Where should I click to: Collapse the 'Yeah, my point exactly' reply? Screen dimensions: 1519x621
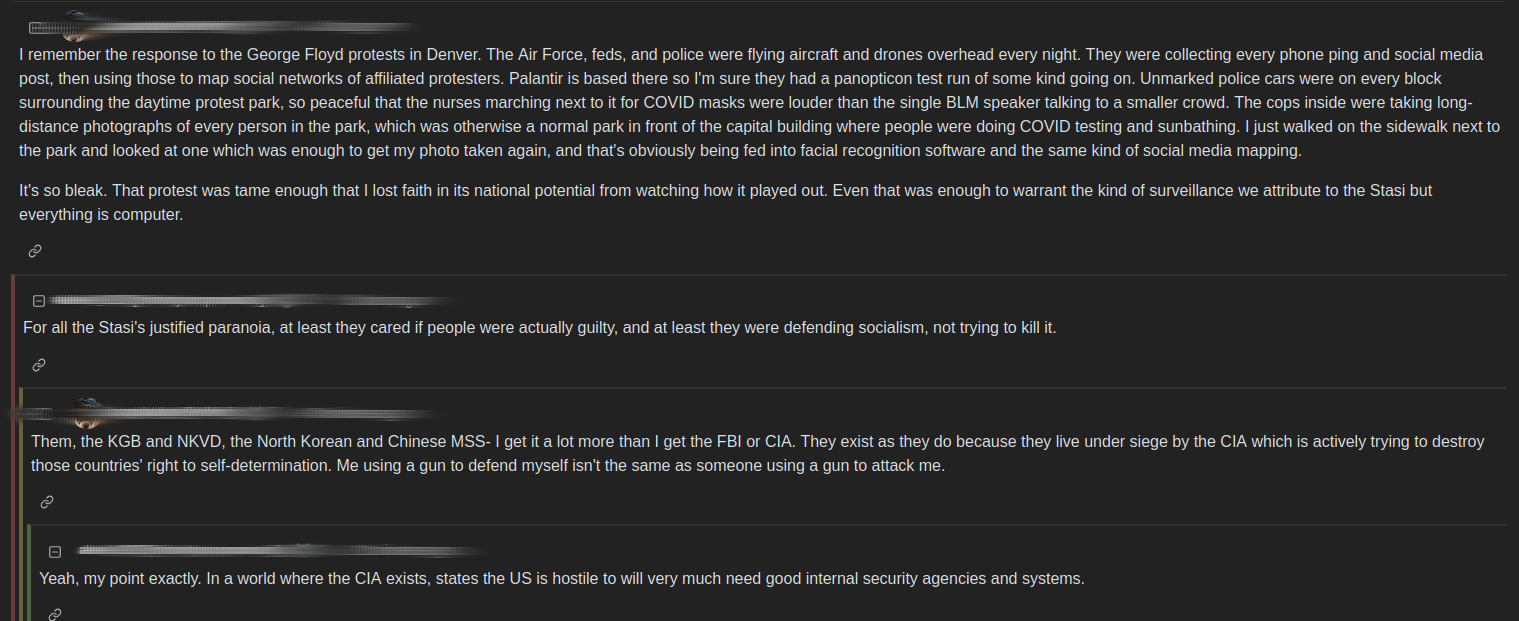55,551
